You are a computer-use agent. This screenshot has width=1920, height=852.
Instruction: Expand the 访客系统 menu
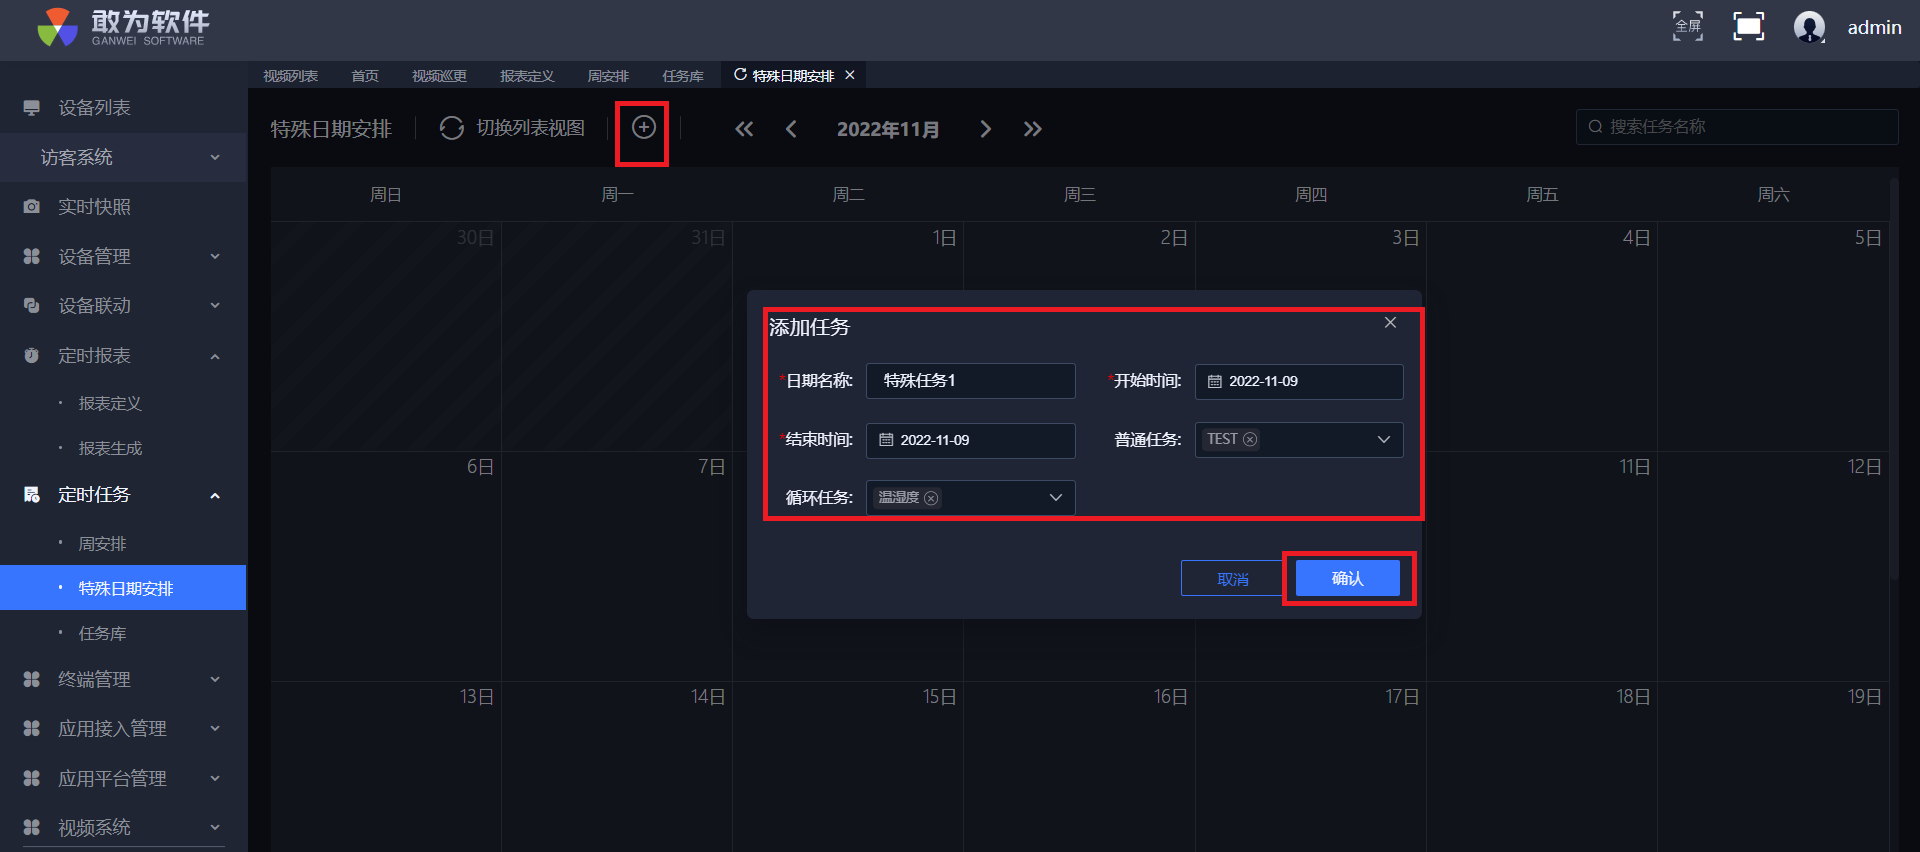pos(124,158)
